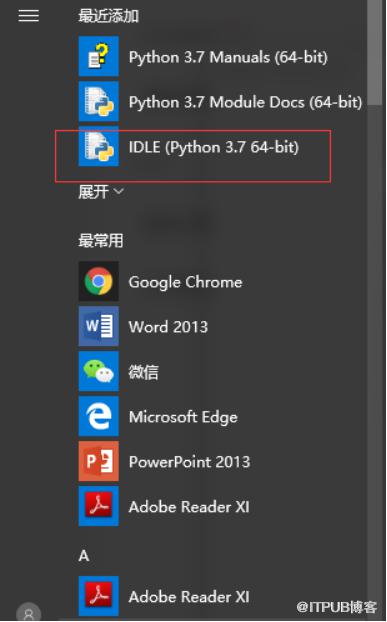Click the Microsoft Edge text label
Image resolution: width=387 pixels, height=622 pixels.
coord(183,417)
